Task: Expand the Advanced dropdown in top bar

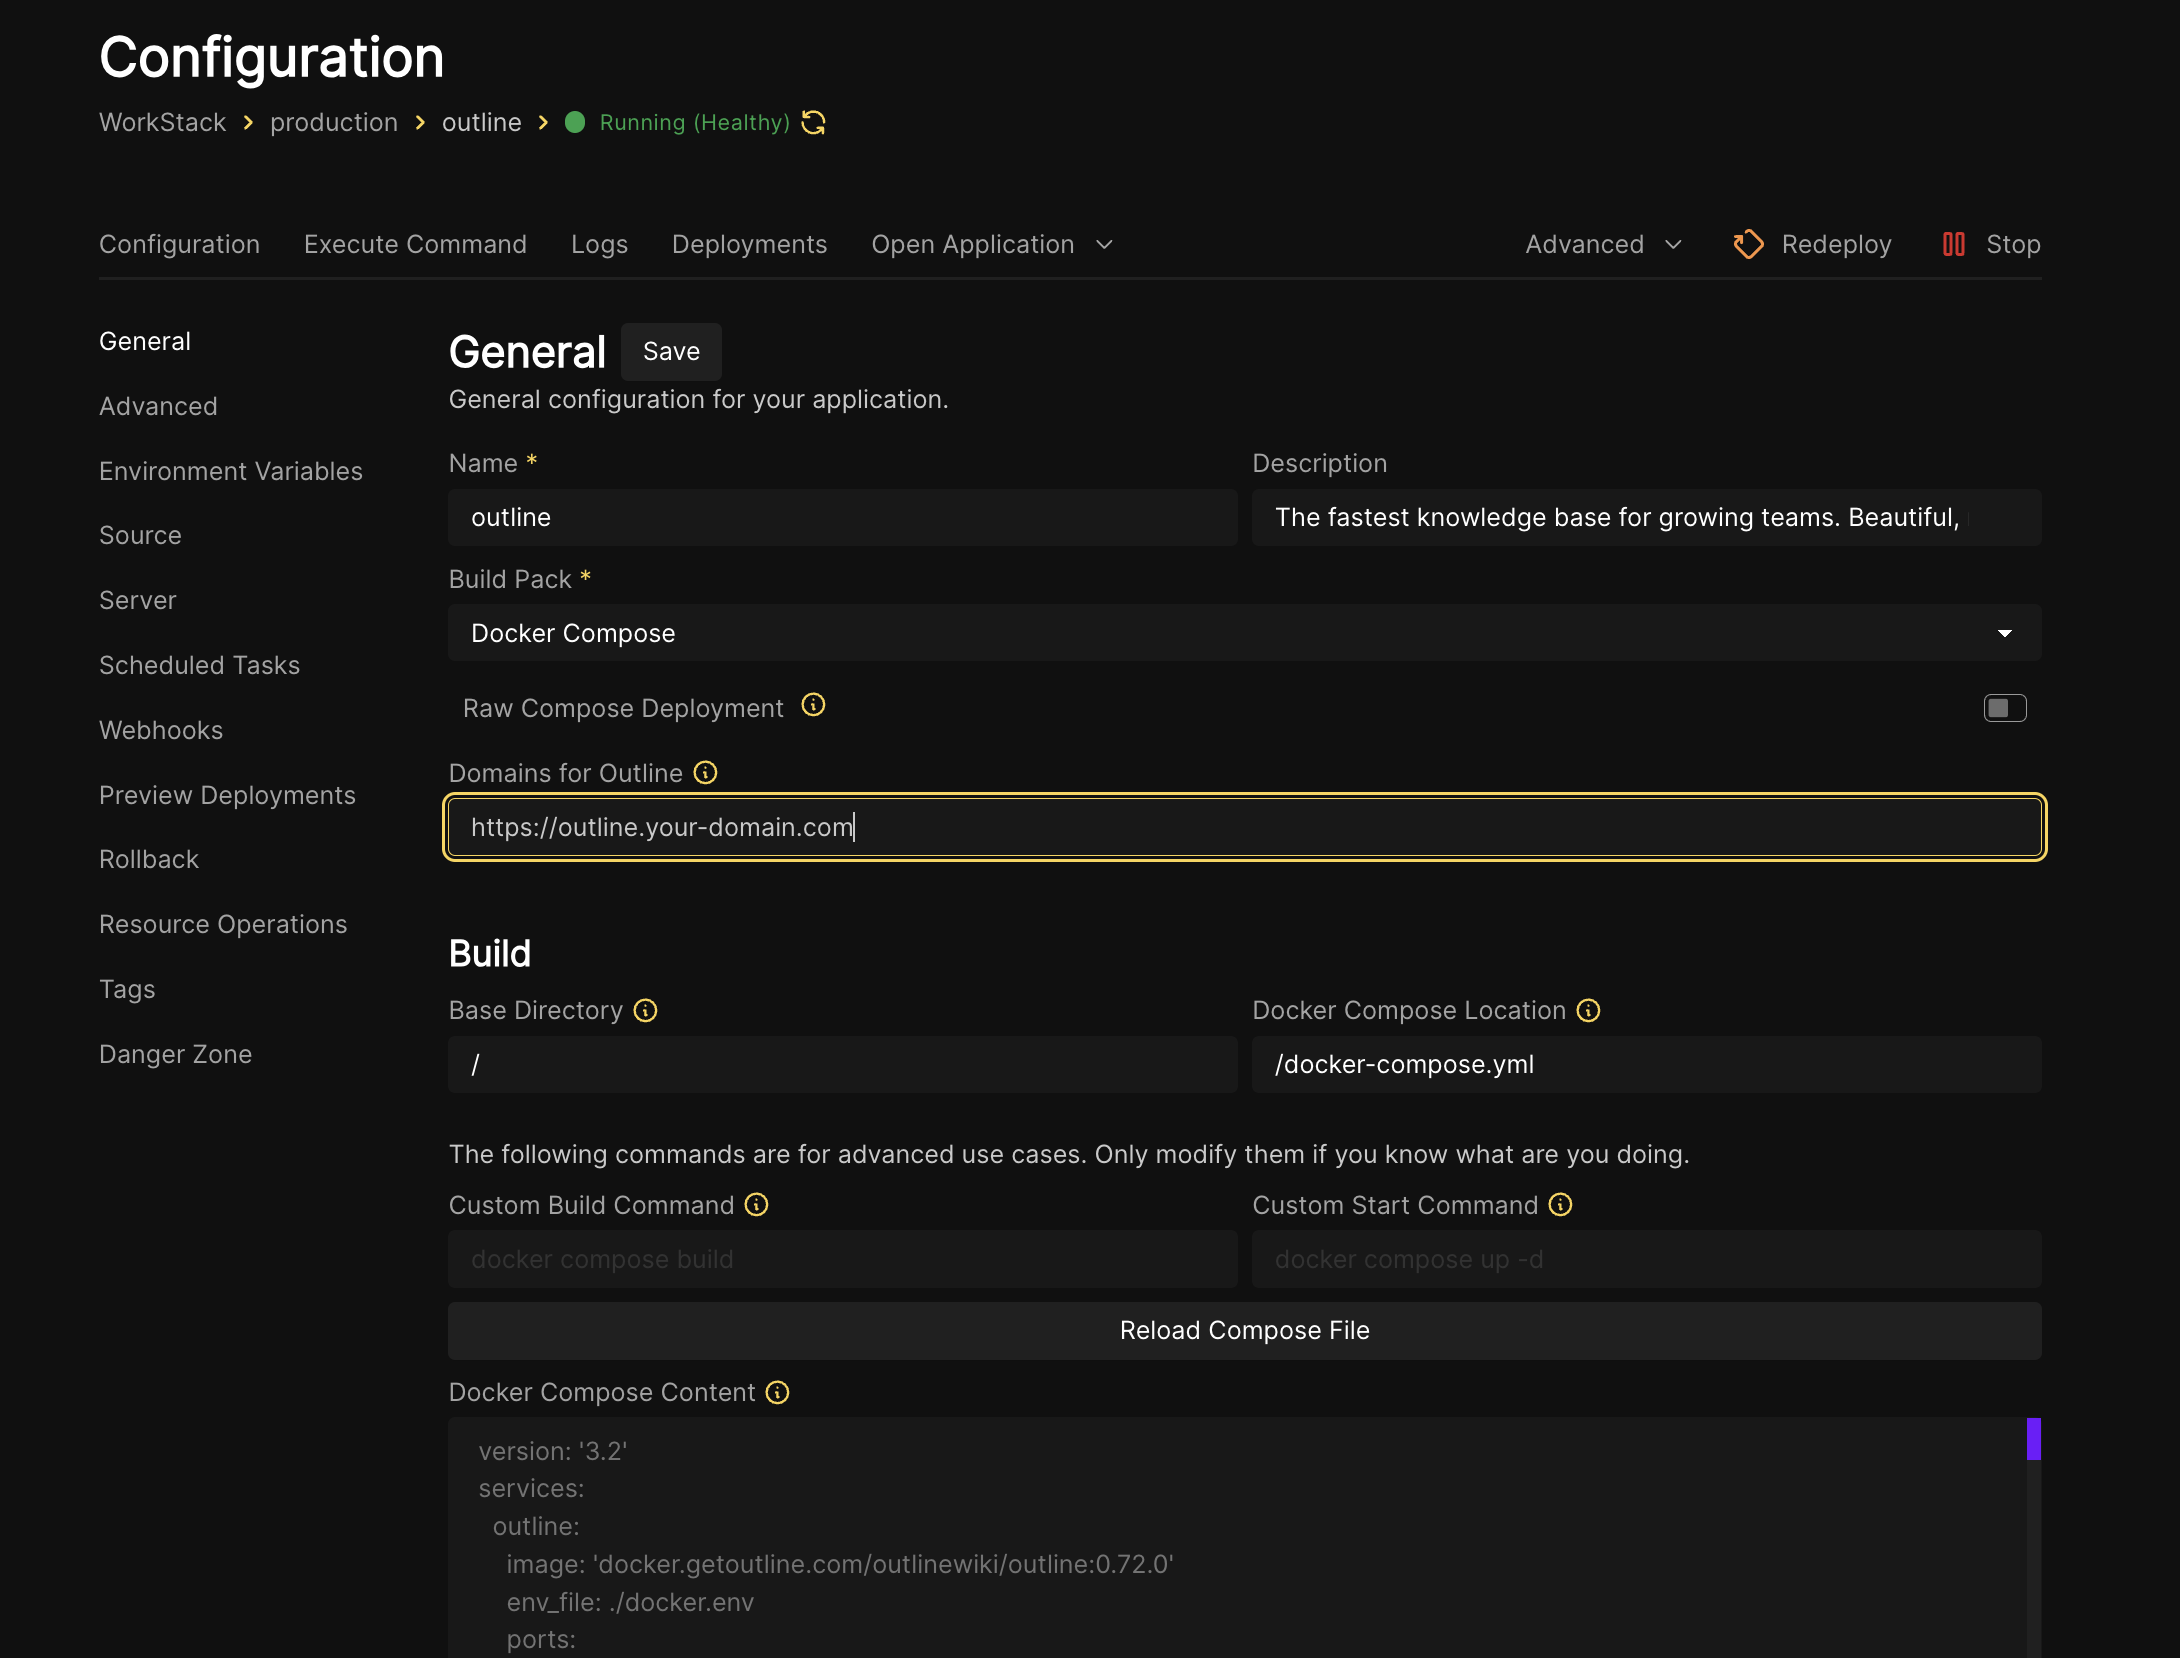Action: [1604, 245]
